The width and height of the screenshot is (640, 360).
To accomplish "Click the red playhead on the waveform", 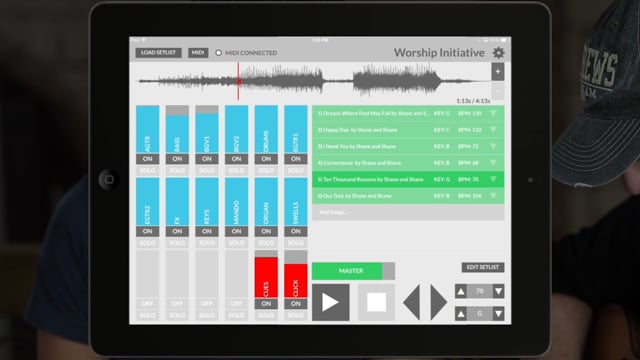I will point(238,81).
